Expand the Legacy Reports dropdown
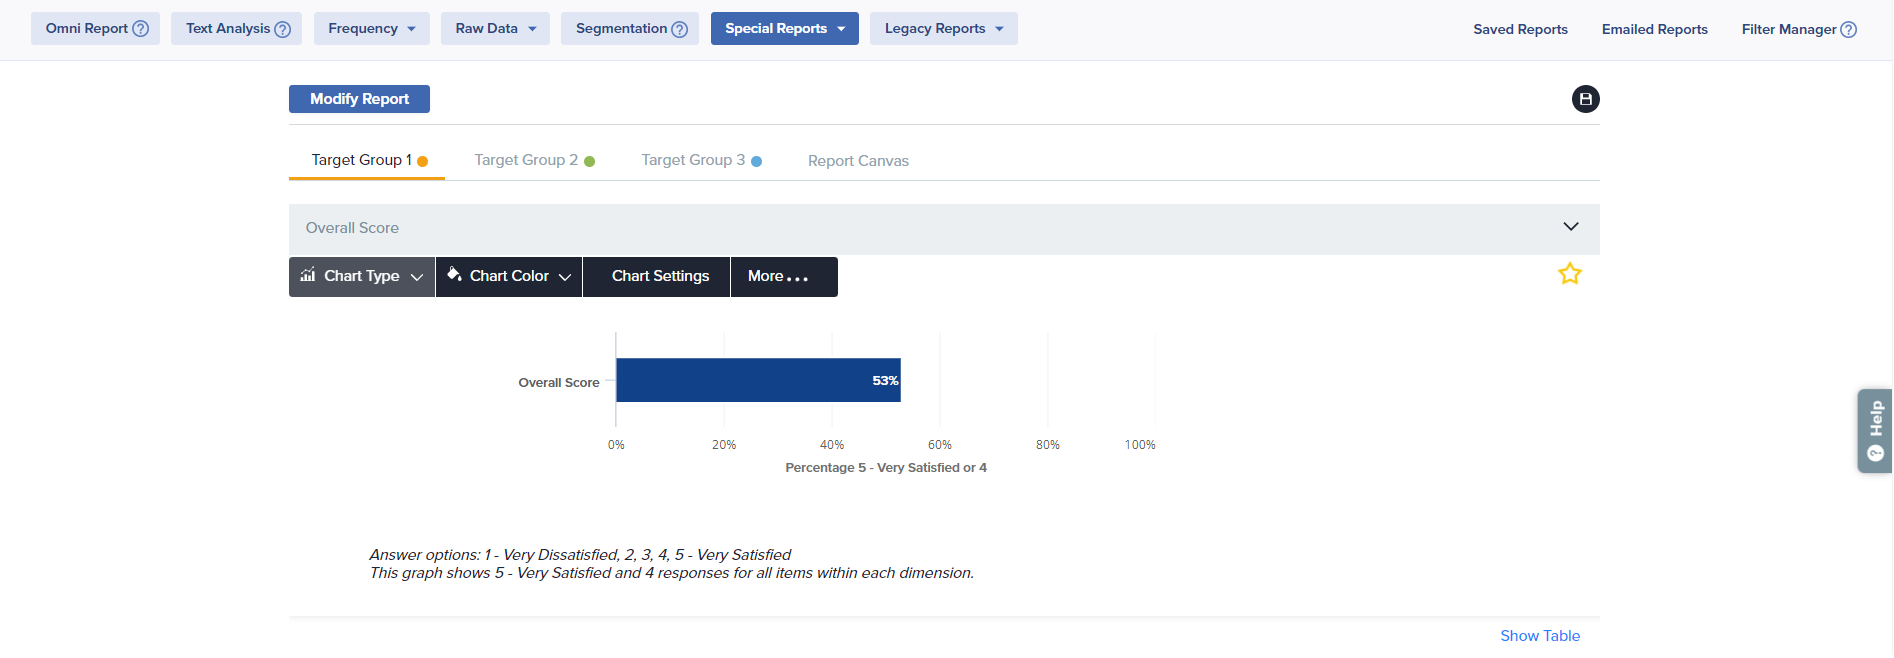Screen dimensions: 1894x658 [x=943, y=29]
